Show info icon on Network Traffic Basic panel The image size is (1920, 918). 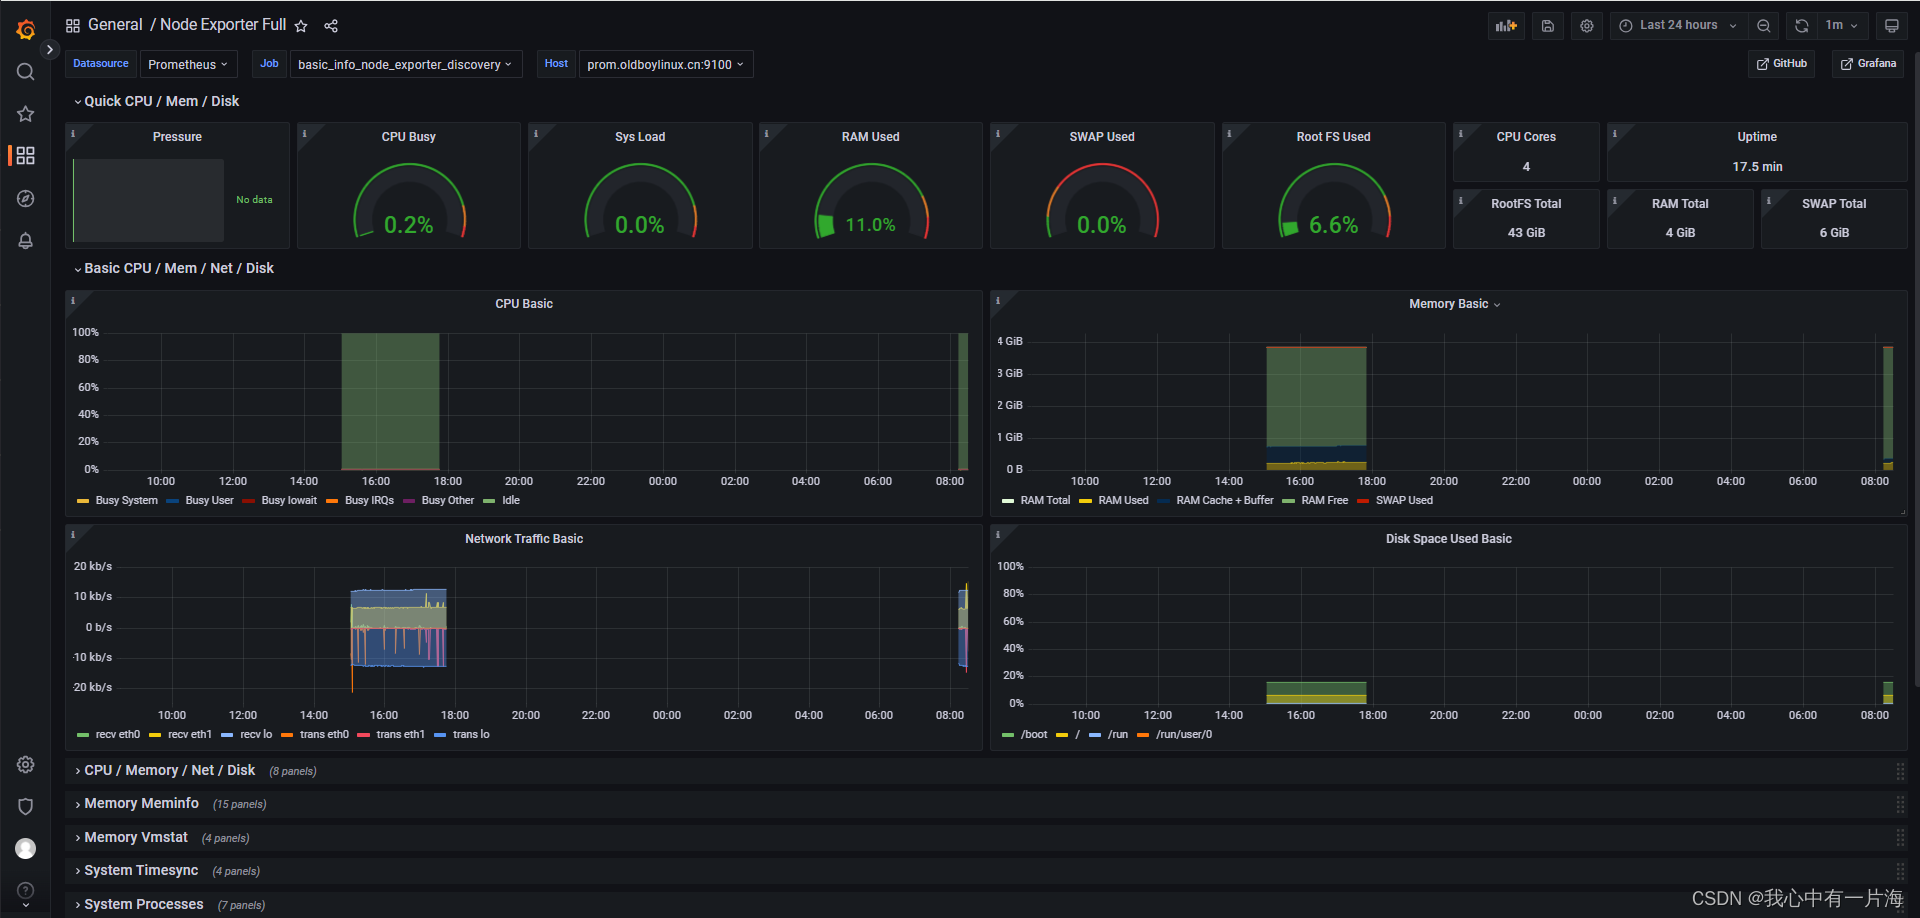[x=73, y=535]
